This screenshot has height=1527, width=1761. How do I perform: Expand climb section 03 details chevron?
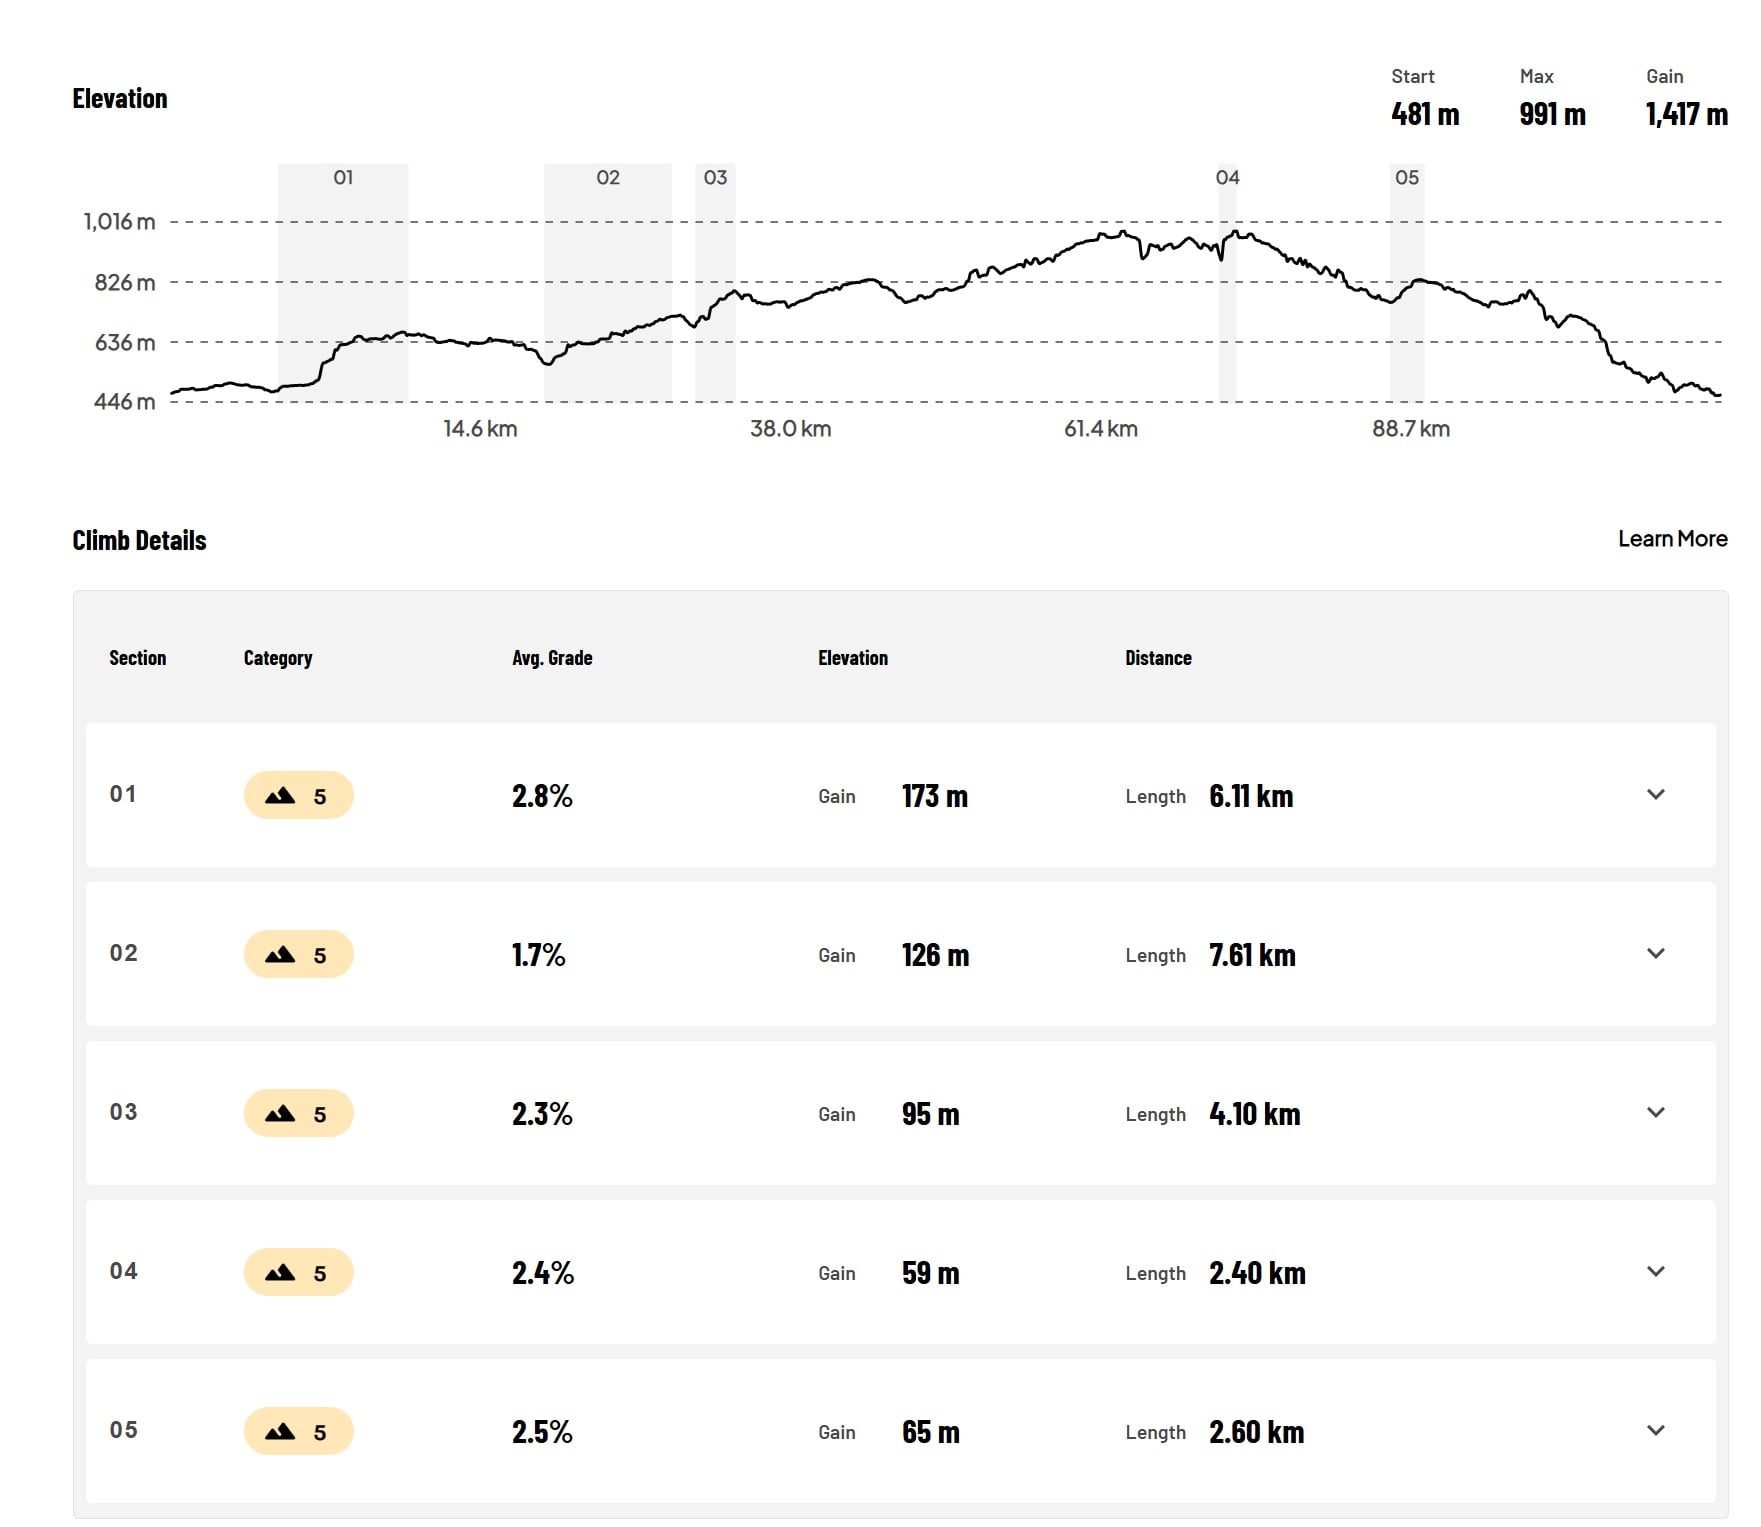coord(1655,1113)
